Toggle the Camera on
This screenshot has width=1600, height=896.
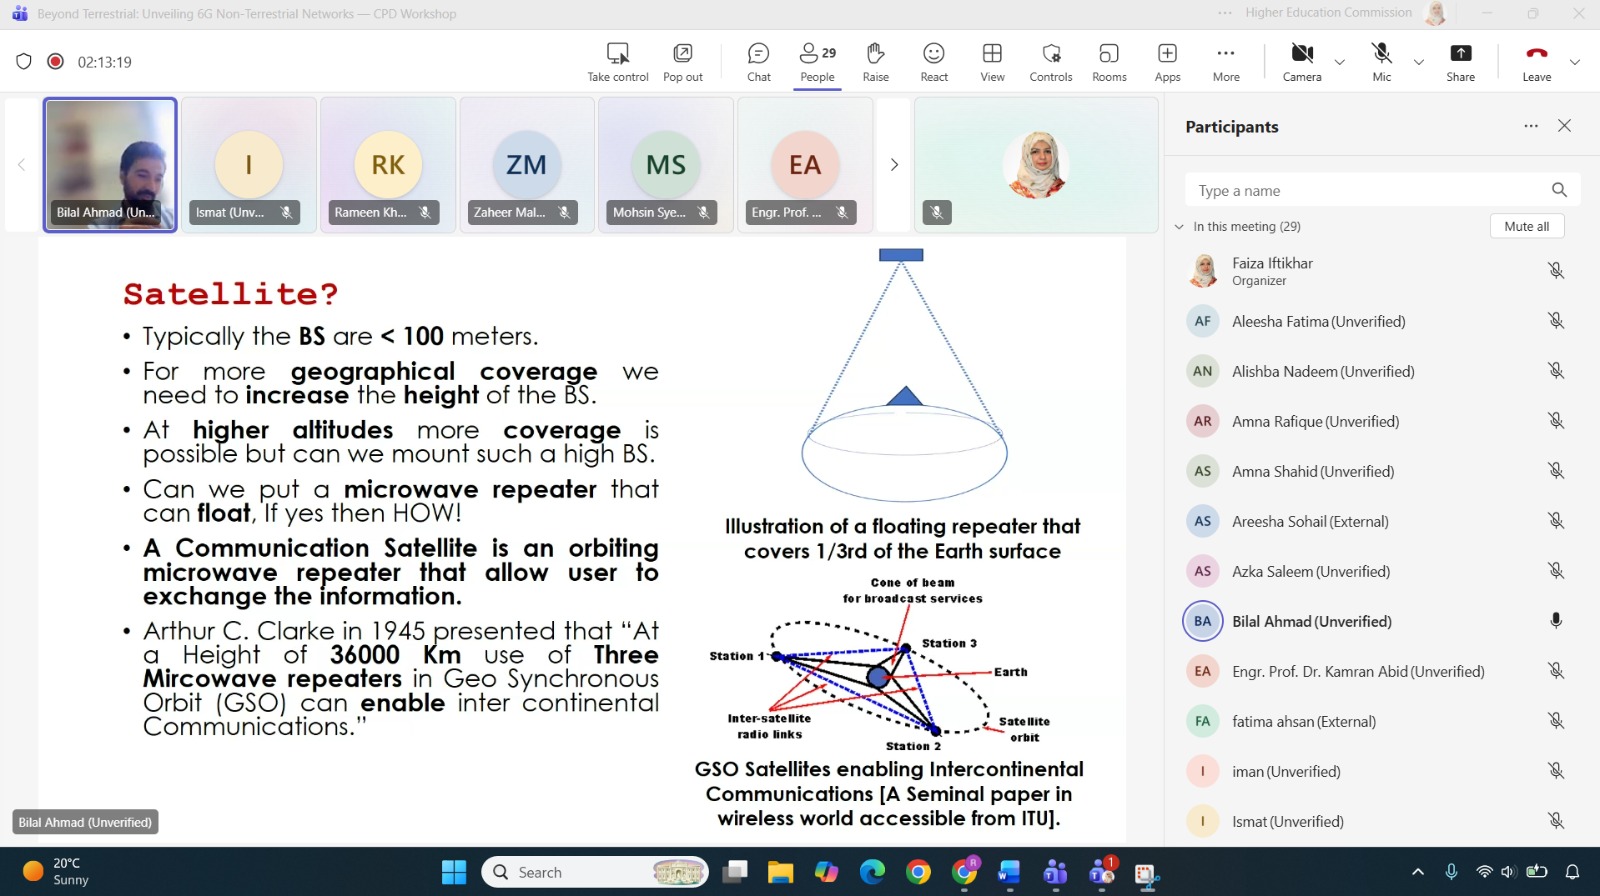coord(1301,62)
